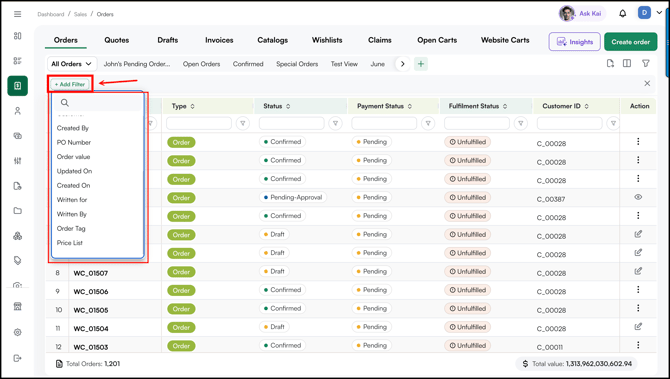Click the + Add Filter button

coord(70,84)
